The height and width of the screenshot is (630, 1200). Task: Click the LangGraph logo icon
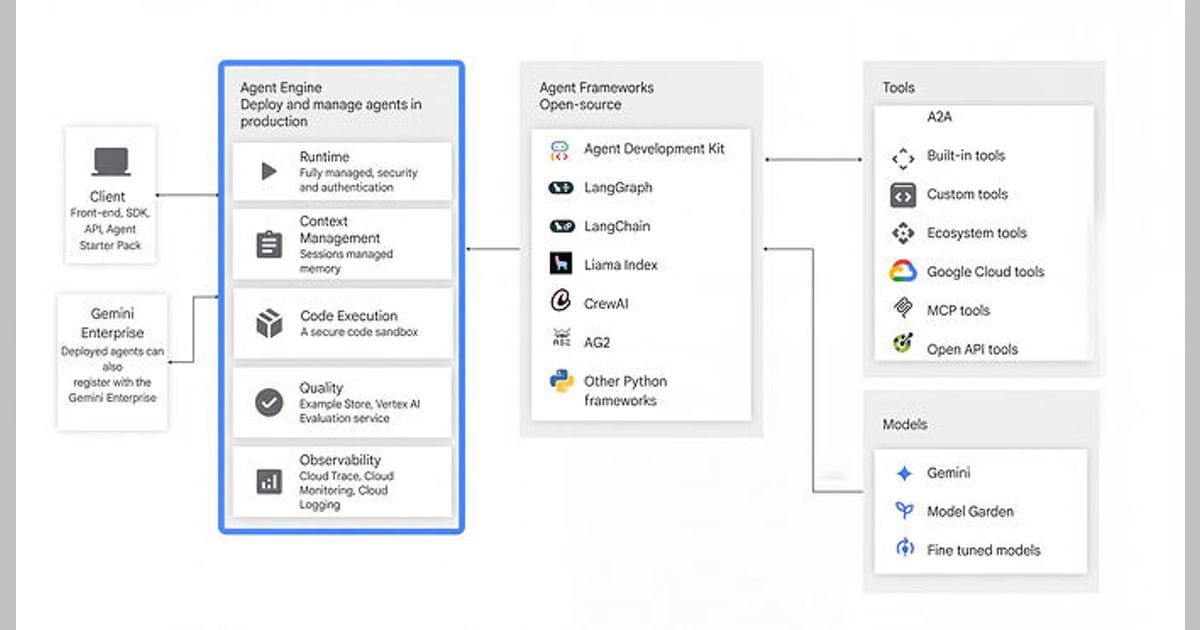pos(561,188)
